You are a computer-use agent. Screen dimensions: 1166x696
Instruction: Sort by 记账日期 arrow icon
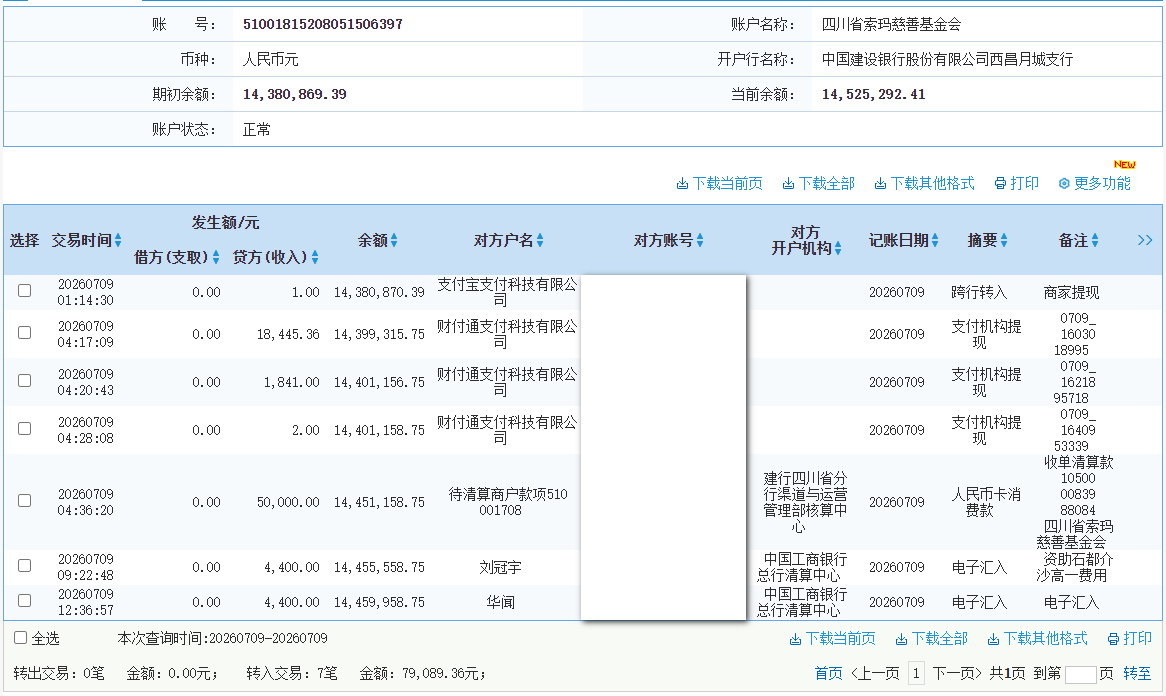(935, 240)
